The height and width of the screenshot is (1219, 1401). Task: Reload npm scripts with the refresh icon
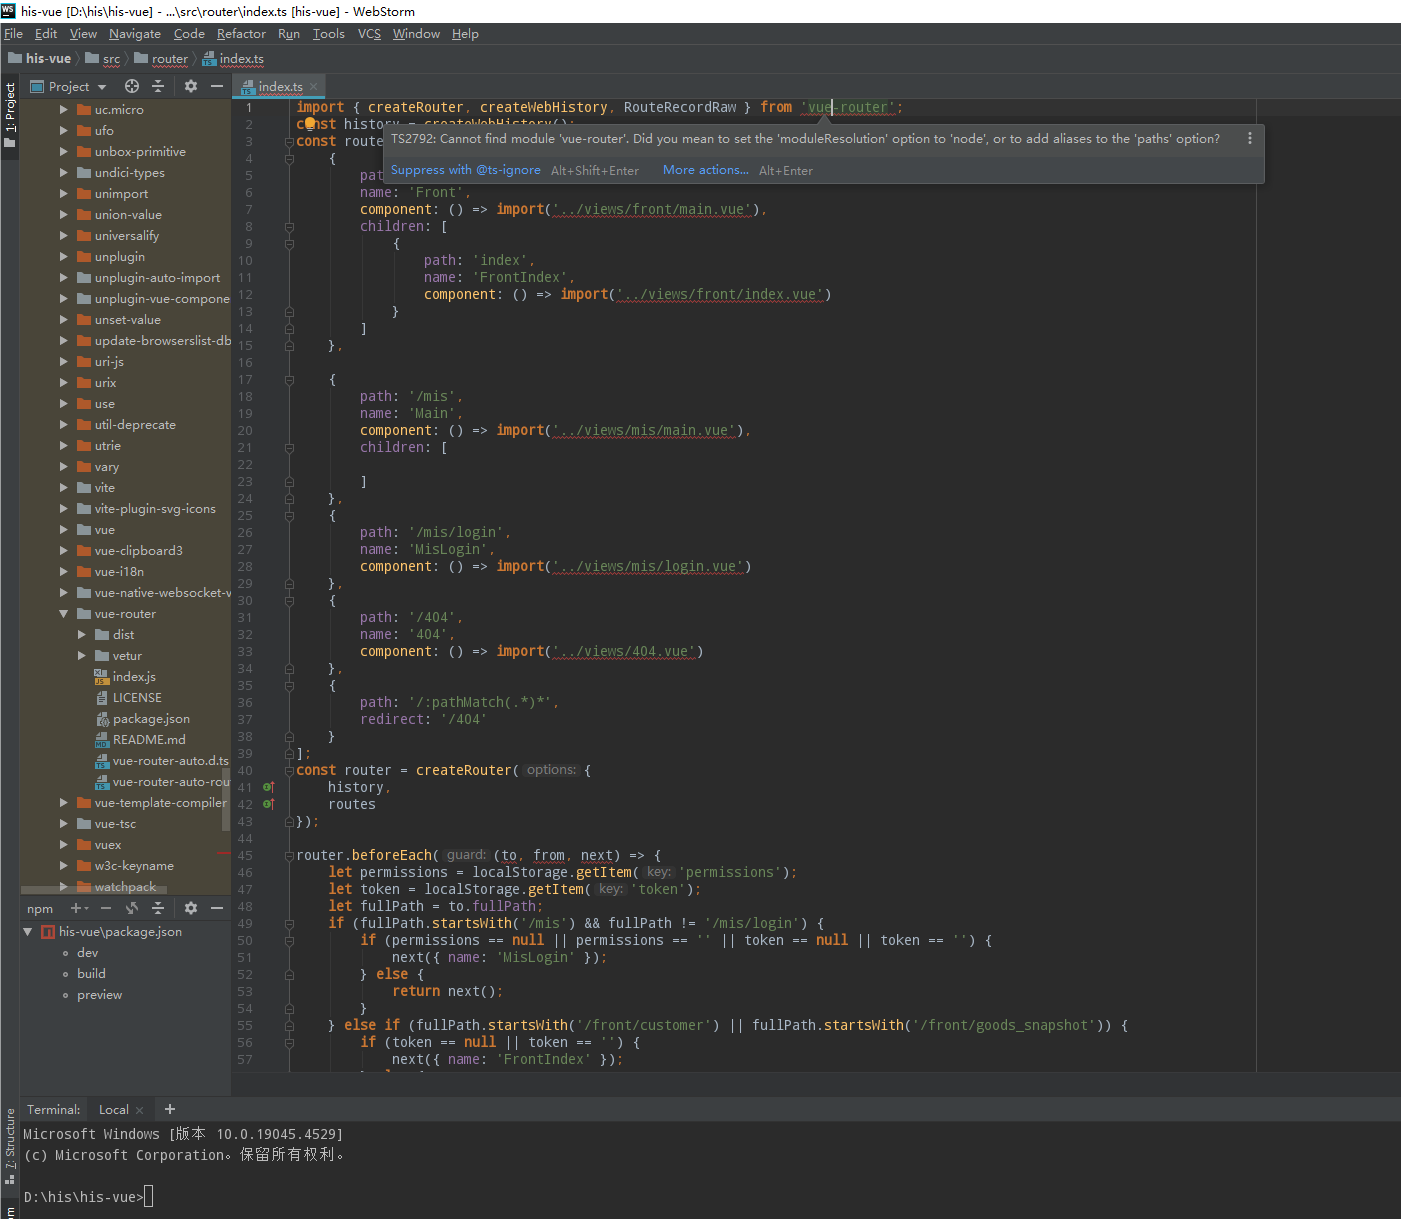point(132,908)
